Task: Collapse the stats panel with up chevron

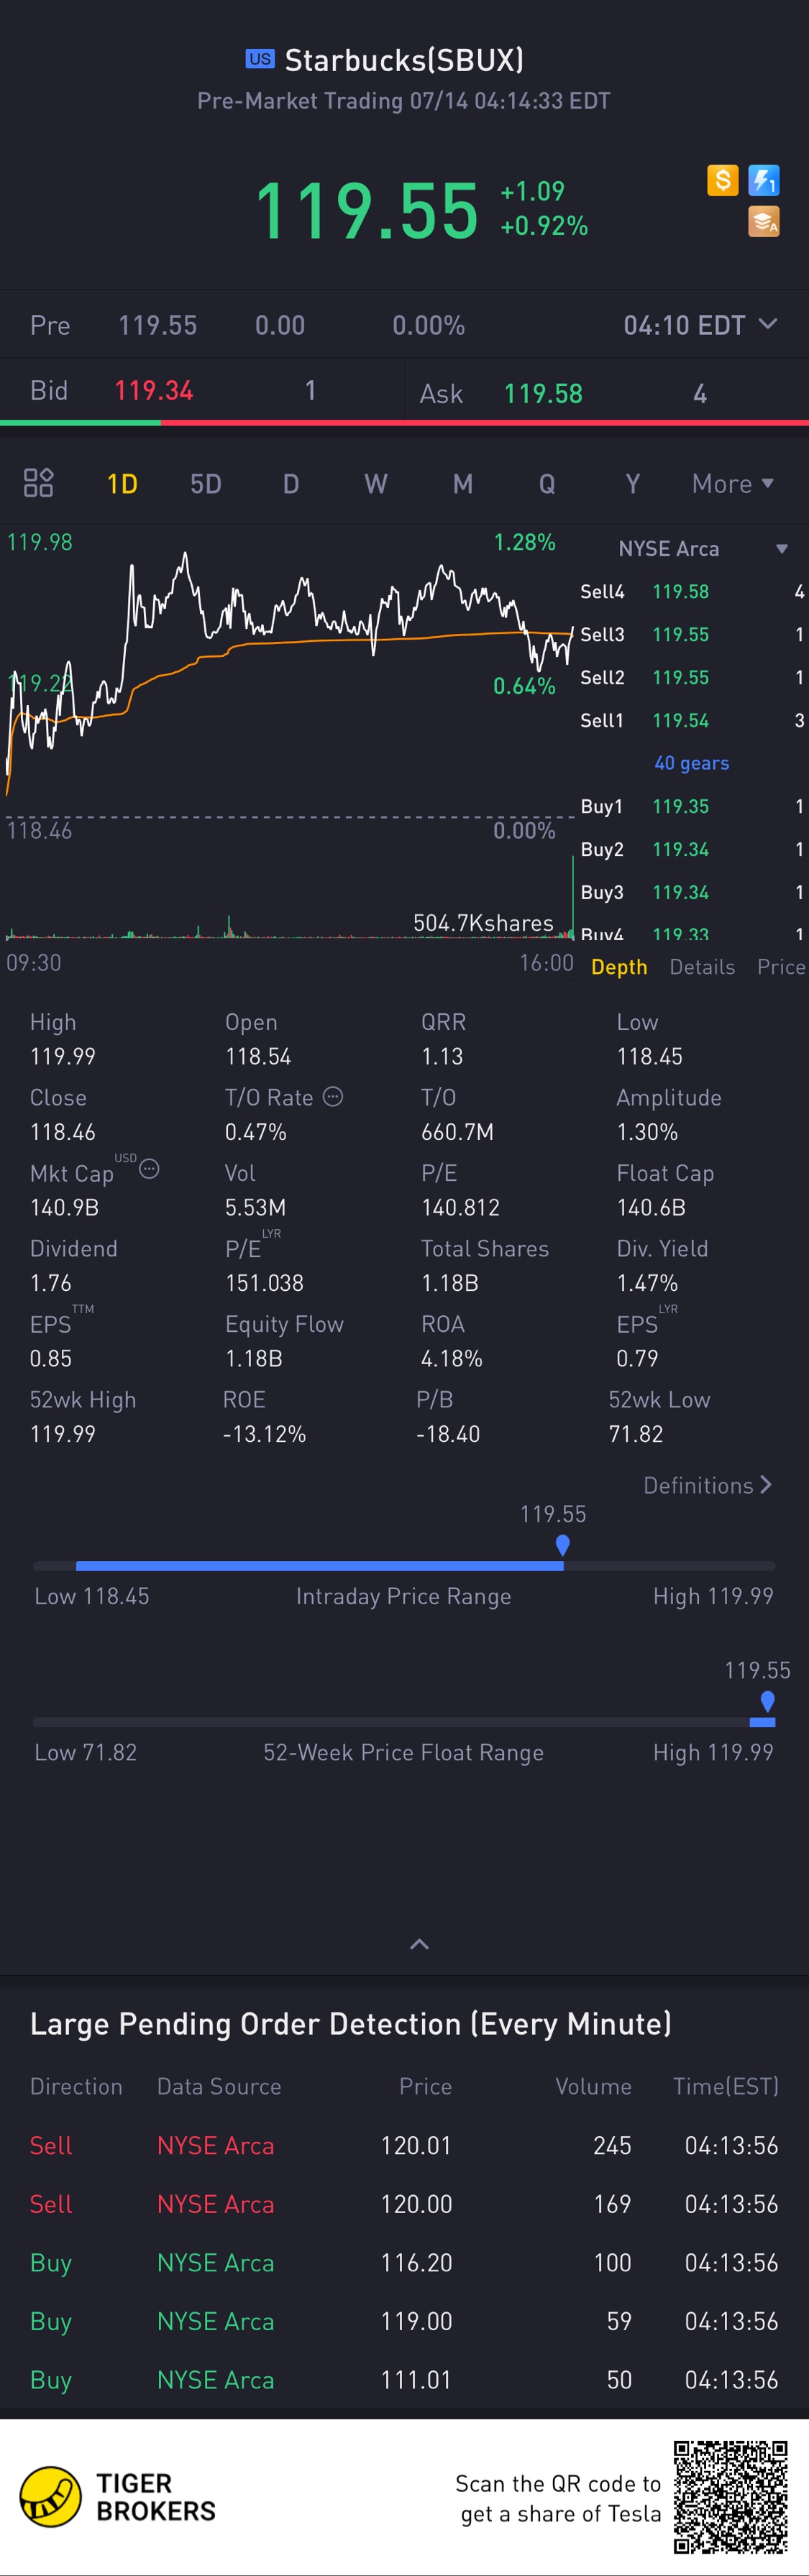Action: coord(420,1944)
